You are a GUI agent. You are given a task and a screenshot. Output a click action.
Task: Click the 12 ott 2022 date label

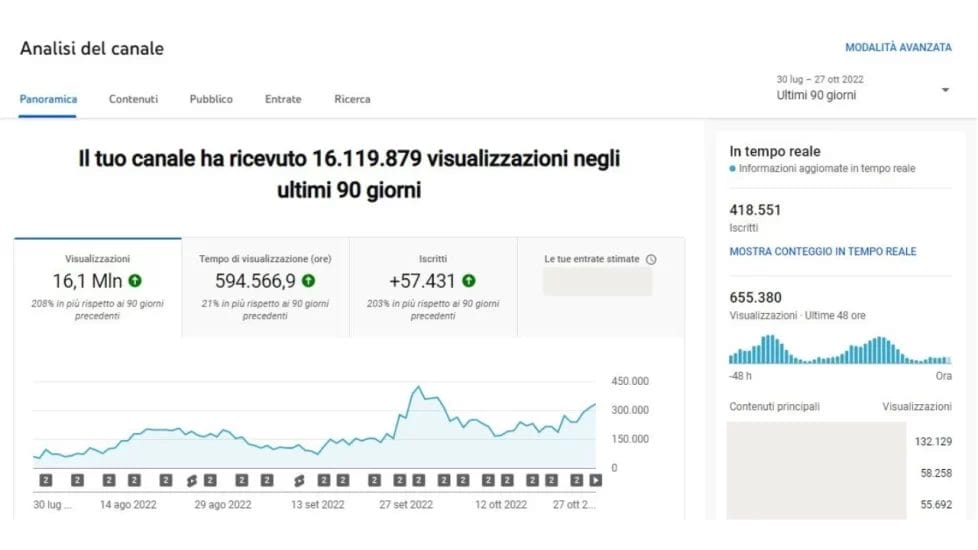pyautogui.click(x=501, y=504)
